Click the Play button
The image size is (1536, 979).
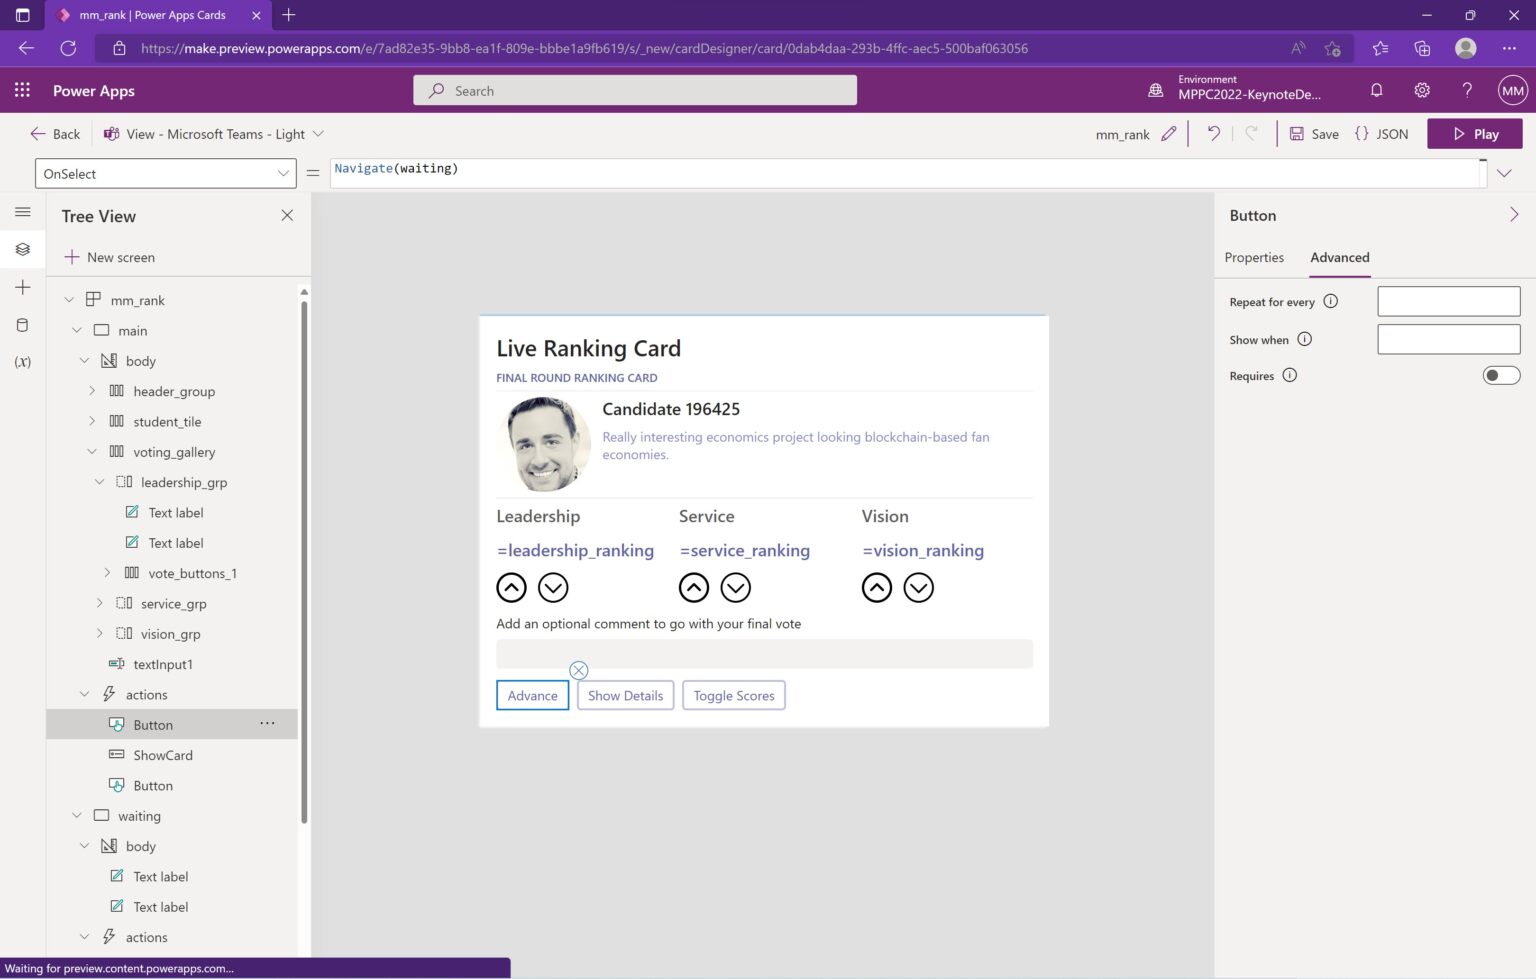click(x=1474, y=133)
